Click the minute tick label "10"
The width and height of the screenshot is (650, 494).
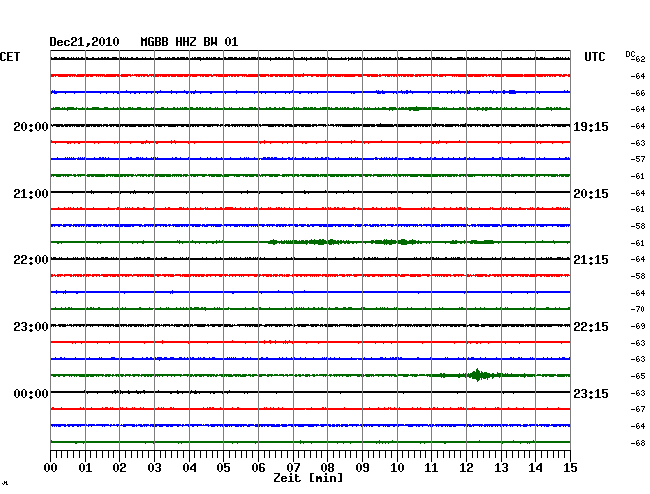397,468
